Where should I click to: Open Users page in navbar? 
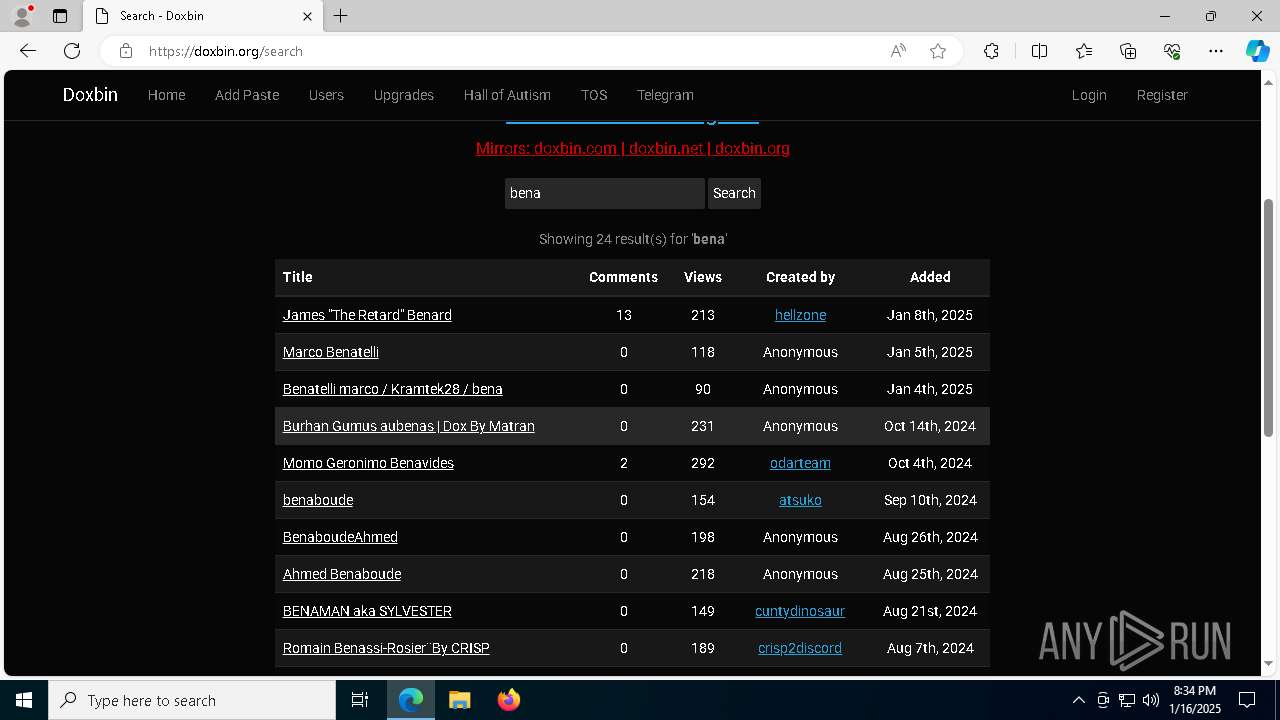pyautogui.click(x=326, y=95)
